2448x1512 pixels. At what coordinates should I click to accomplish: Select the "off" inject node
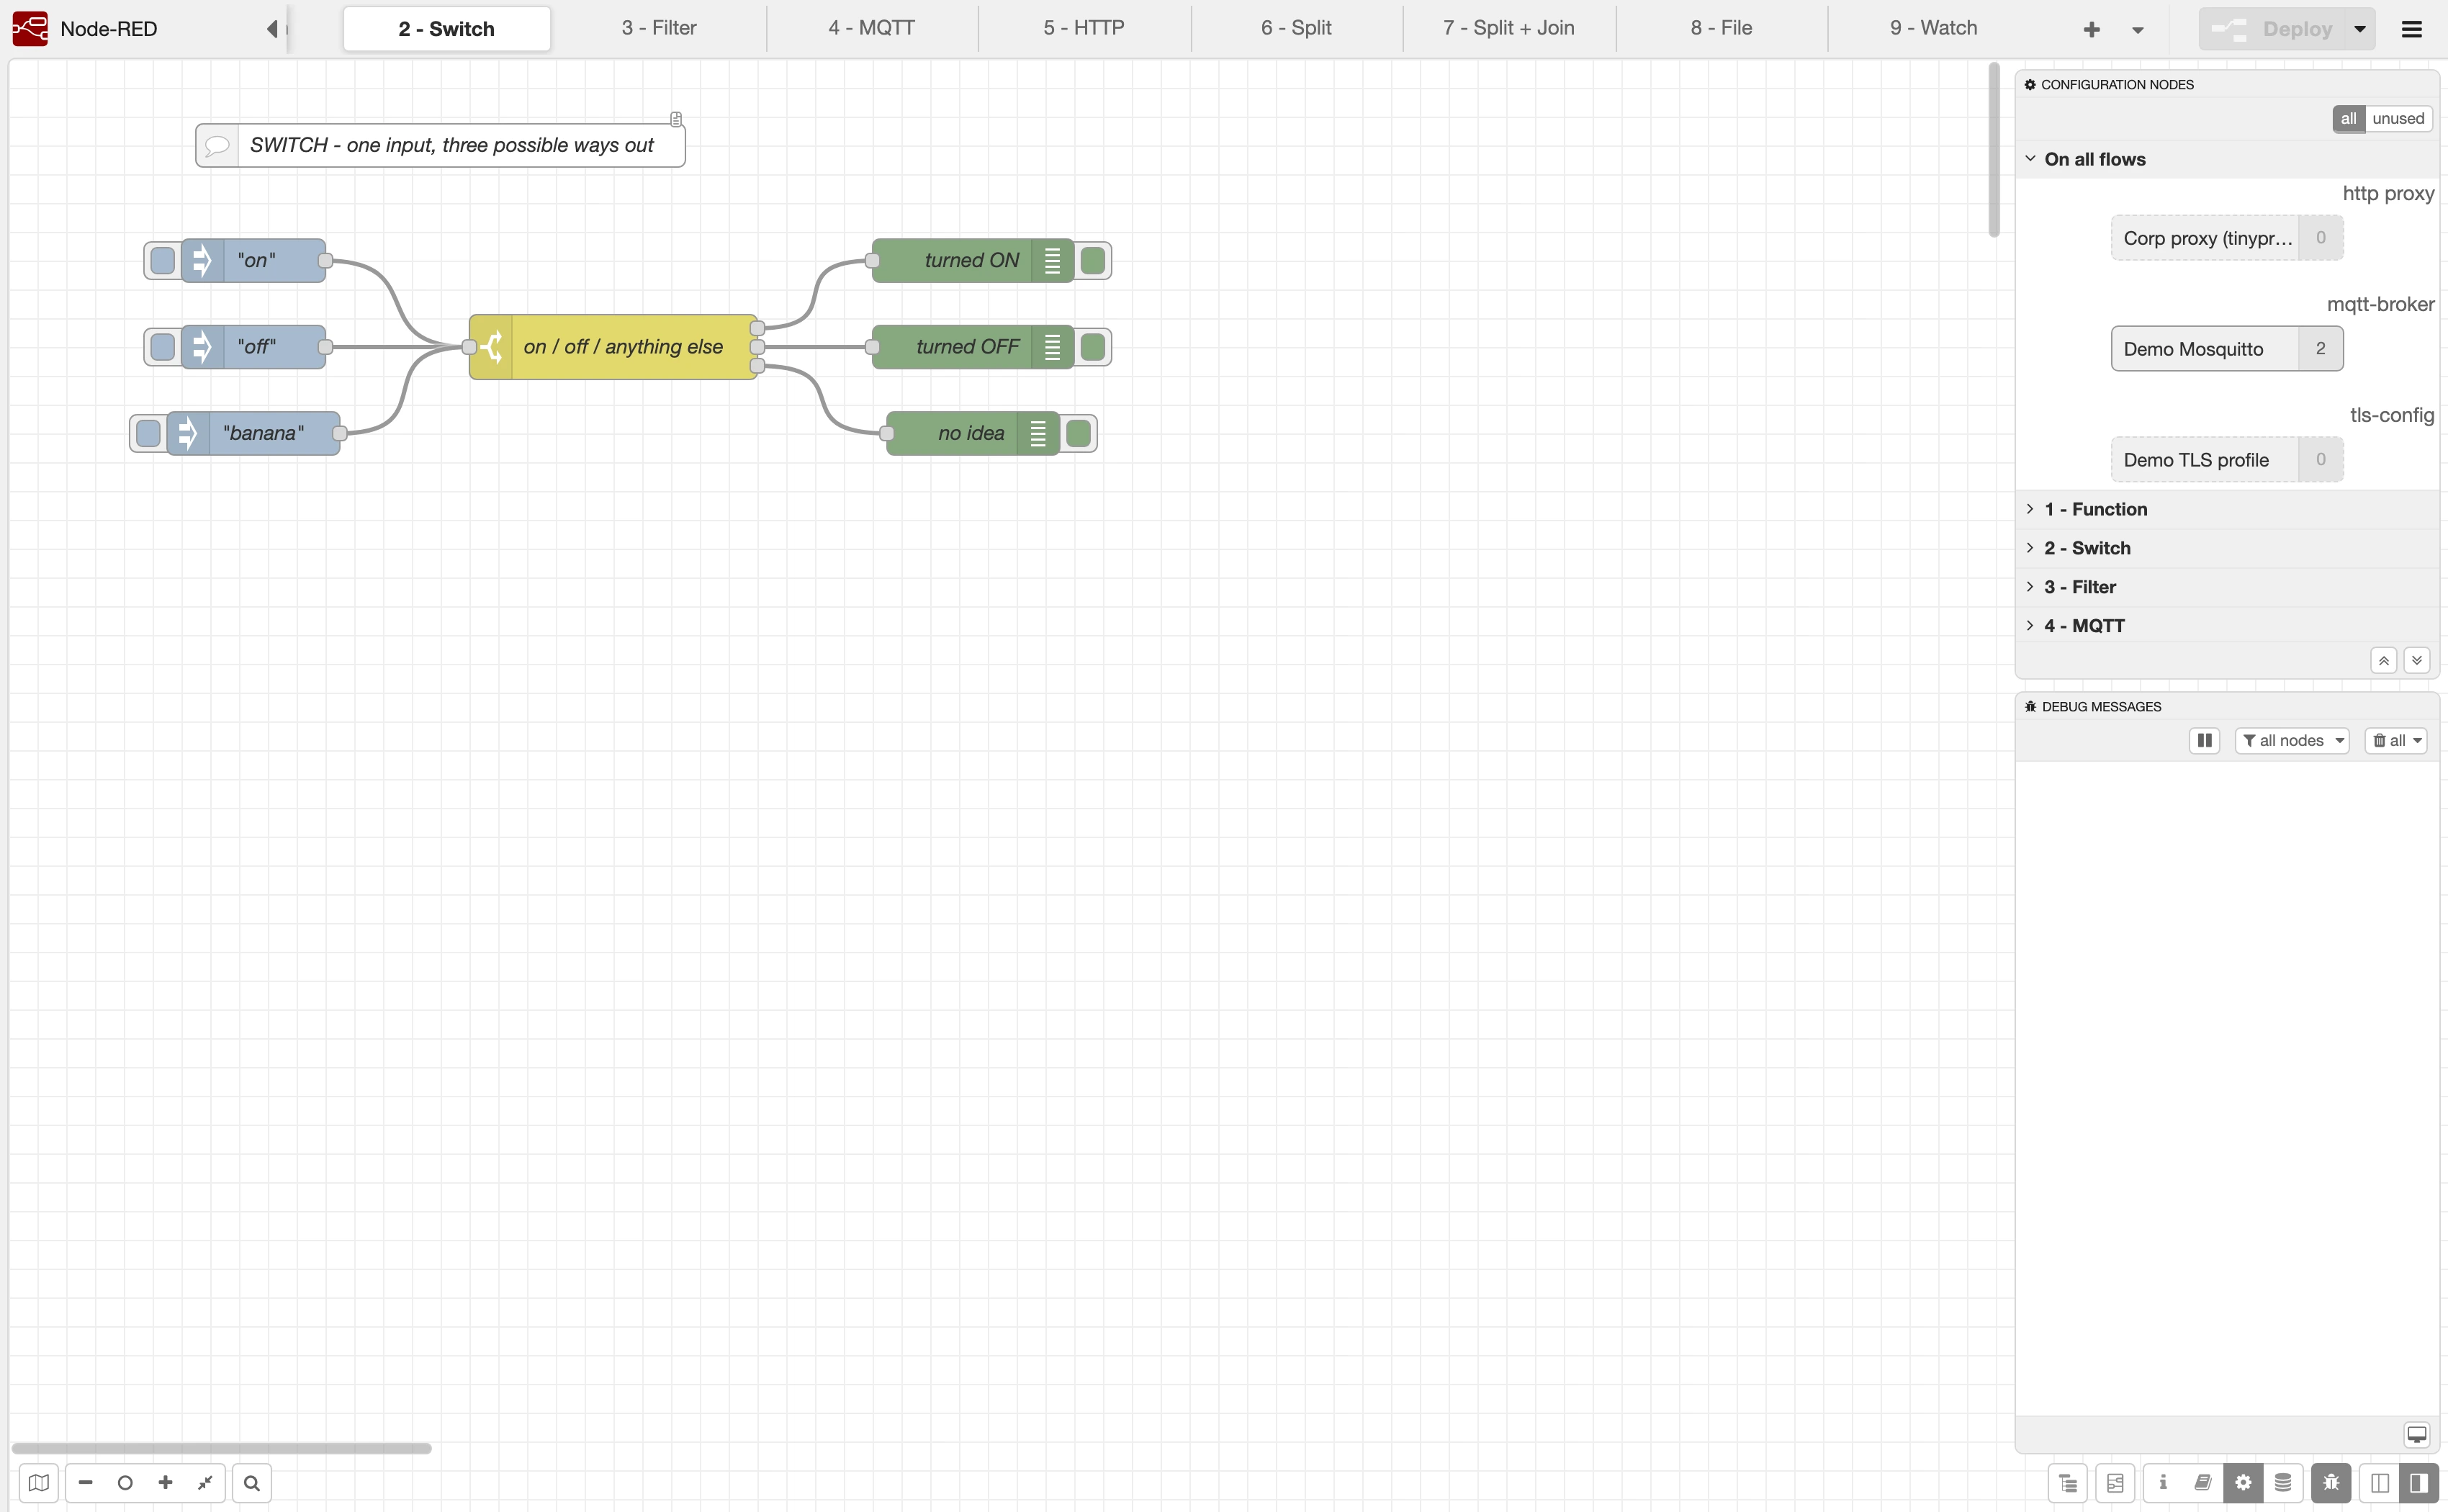click(254, 347)
